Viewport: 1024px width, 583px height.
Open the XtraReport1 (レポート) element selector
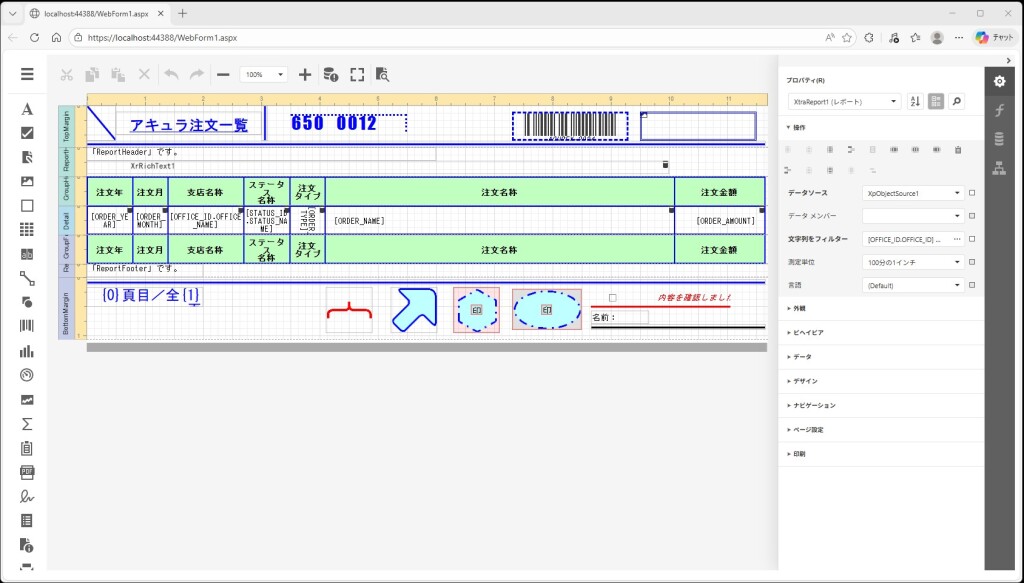pyautogui.click(x=843, y=102)
